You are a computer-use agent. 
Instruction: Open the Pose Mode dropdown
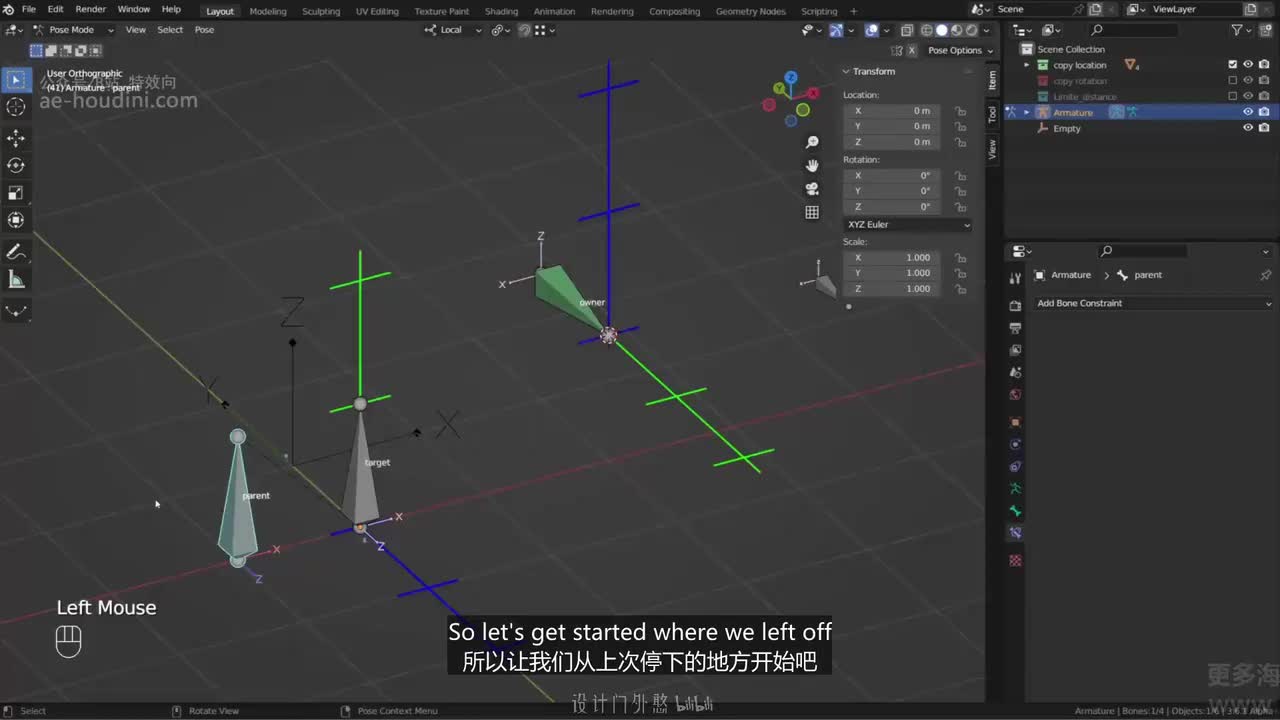(x=73, y=30)
